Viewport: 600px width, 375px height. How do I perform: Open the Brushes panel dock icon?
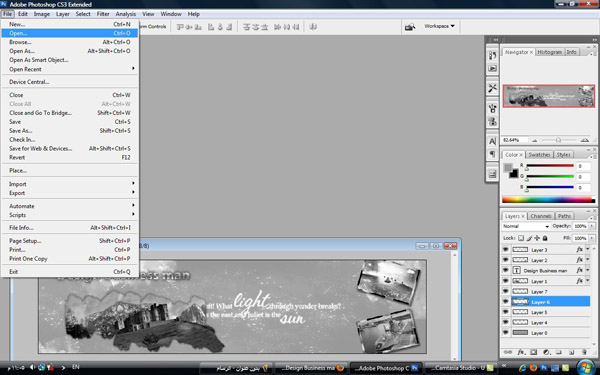[492, 109]
